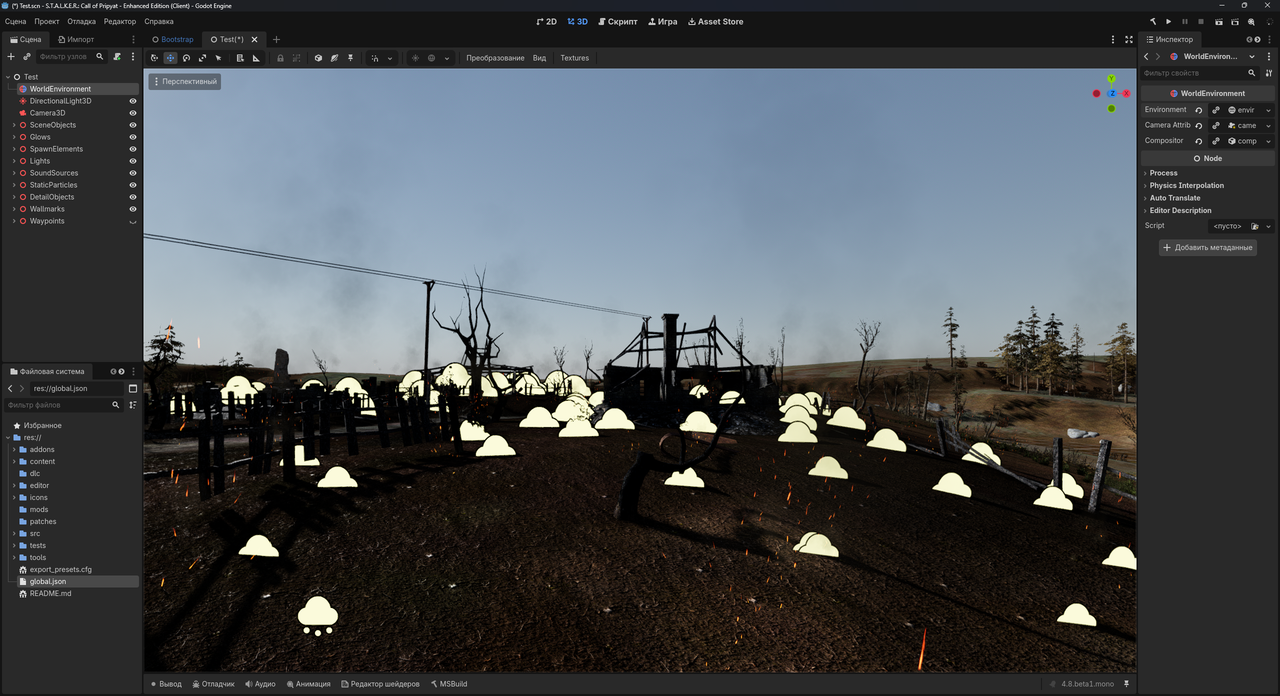Click the Добавить метаданные button
Screen dimensions: 1280x696
coord(1208,247)
